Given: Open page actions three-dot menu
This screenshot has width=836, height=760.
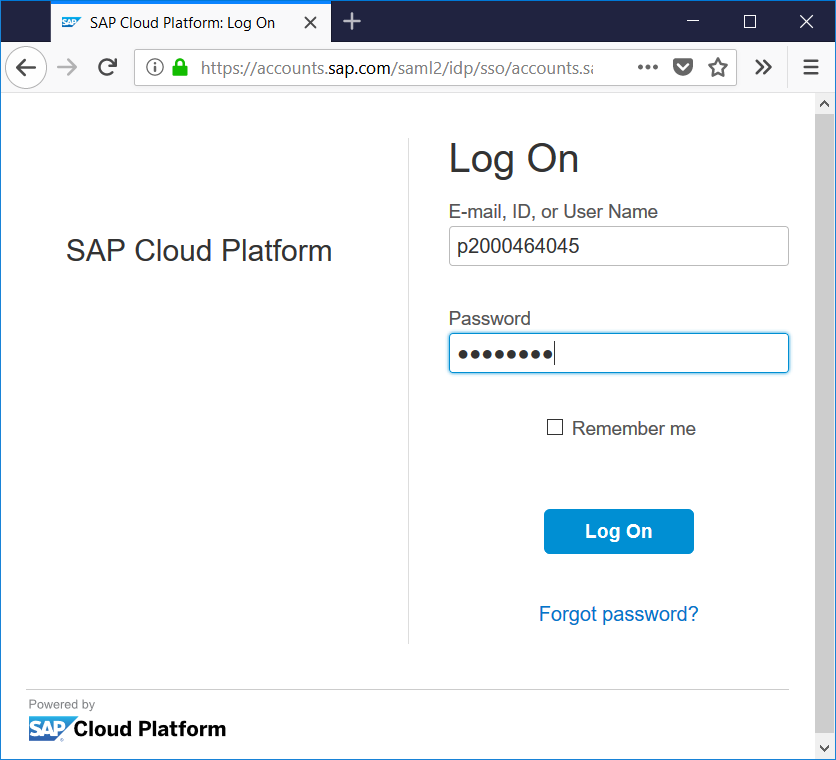Looking at the screenshot, I should coord(648,68).
